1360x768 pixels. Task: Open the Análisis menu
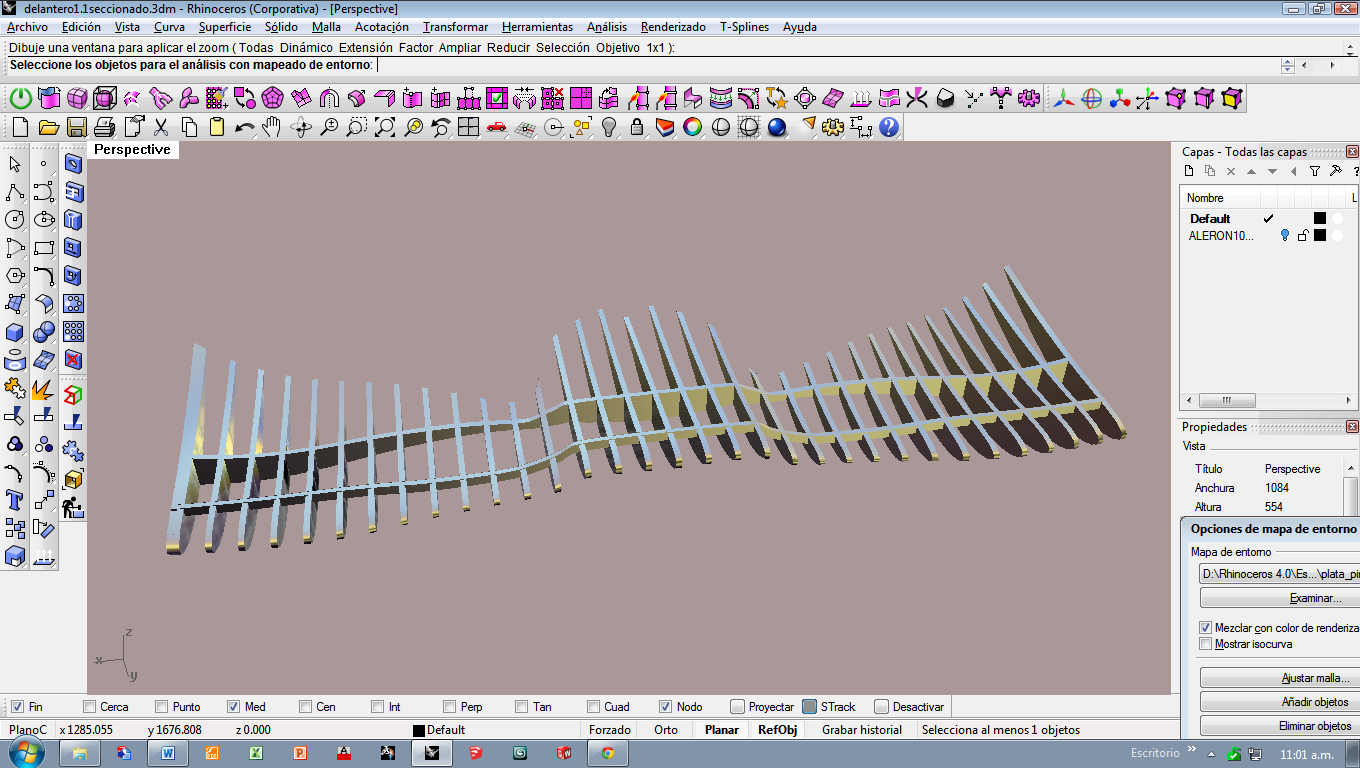click(x=607, y=27)
